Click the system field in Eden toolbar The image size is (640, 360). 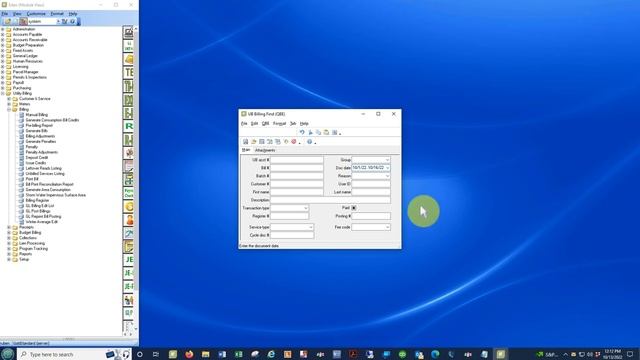pos(42,21)
